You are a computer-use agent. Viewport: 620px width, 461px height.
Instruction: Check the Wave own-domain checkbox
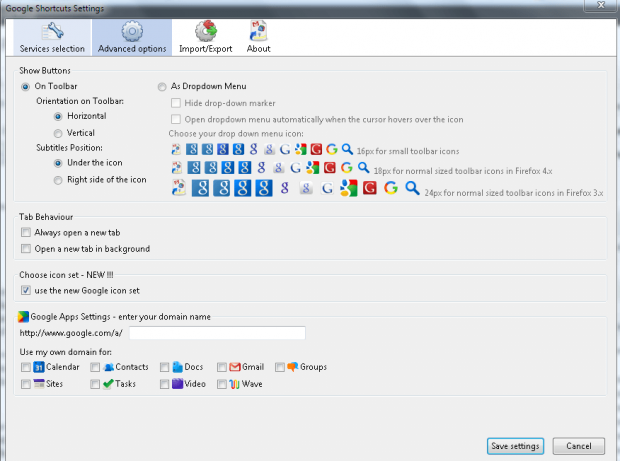click(222, 384)
